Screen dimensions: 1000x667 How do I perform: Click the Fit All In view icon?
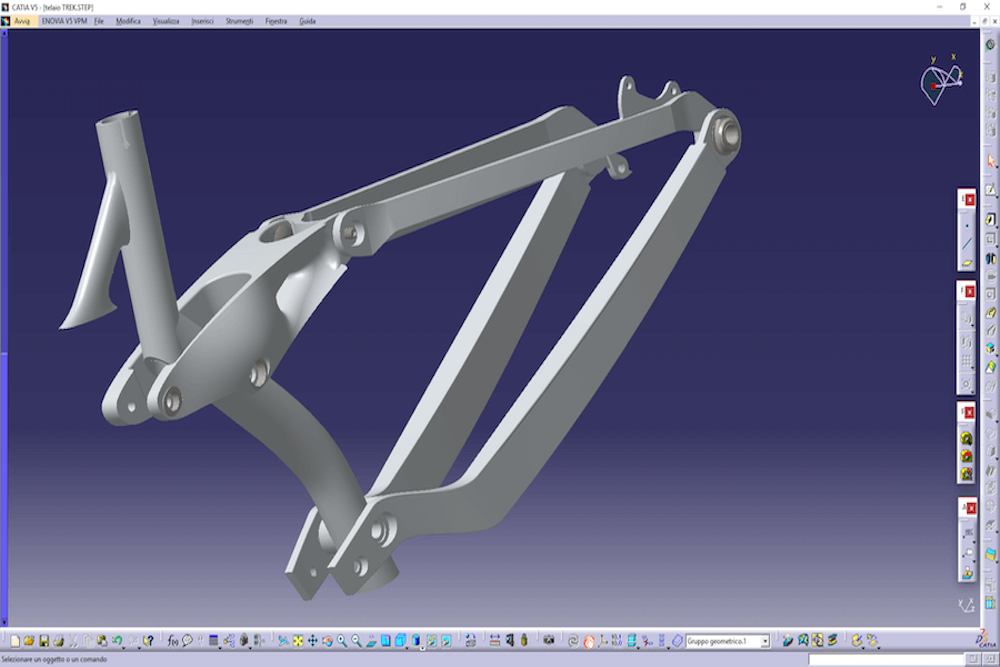tap(298, 641)
